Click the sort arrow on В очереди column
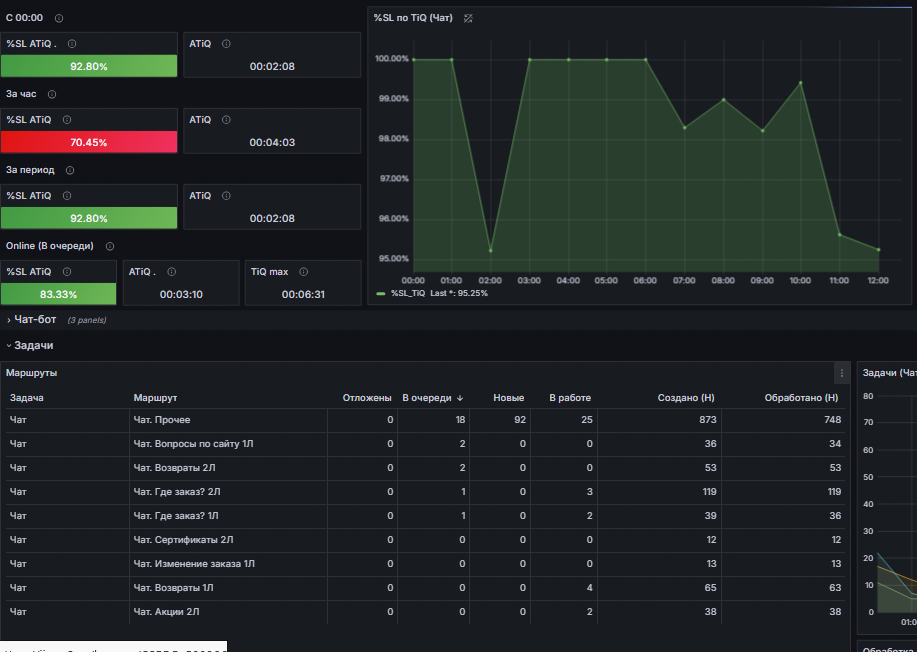The image size is (917, 652). click(460, 398)
